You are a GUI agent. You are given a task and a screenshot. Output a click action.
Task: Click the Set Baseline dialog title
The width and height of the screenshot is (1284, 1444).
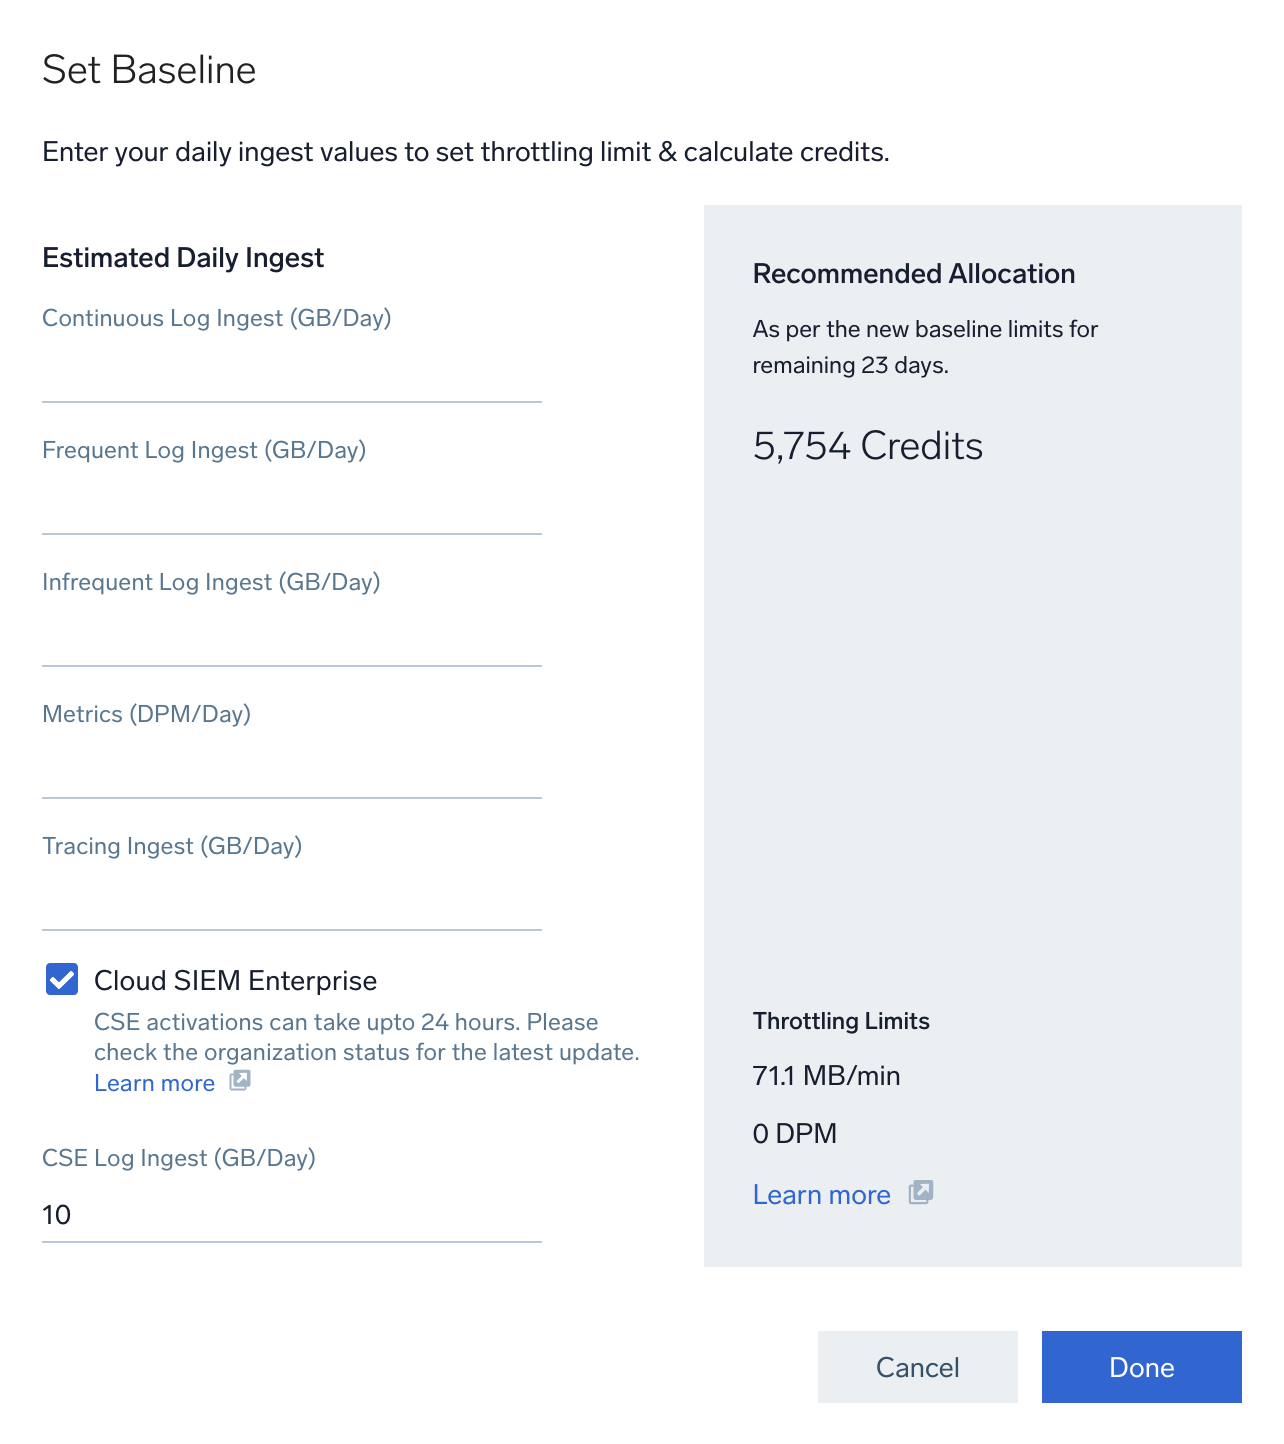(149, 70)
